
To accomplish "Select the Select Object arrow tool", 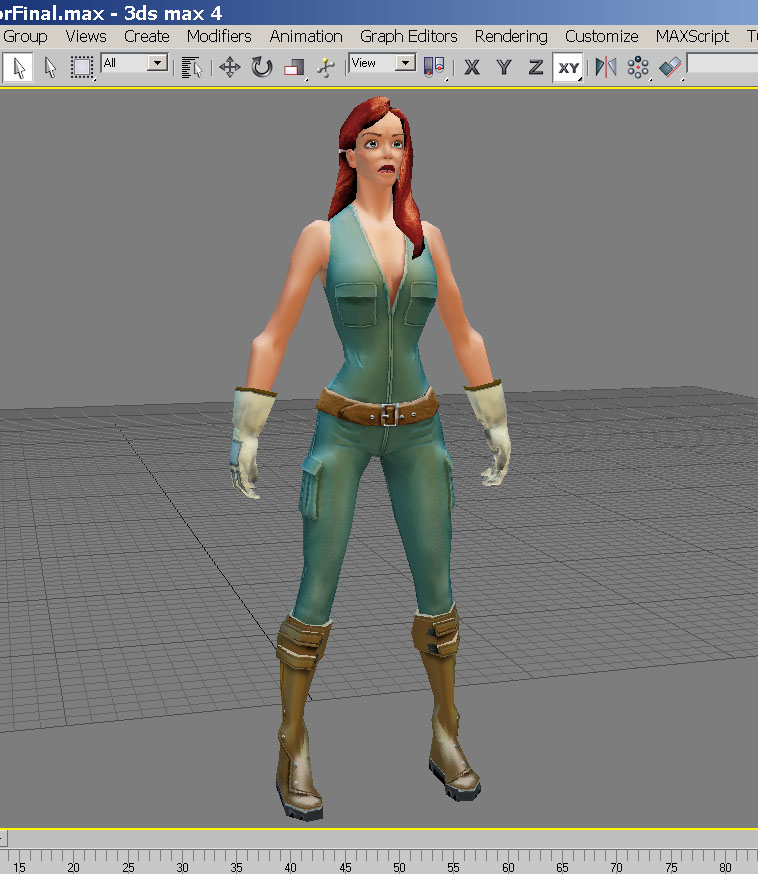I will point(19,67).
